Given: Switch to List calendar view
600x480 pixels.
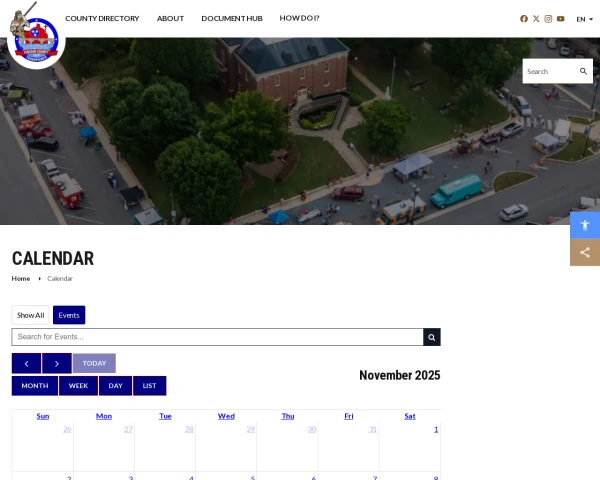Looking at the screenshot, I should point(149,386).
